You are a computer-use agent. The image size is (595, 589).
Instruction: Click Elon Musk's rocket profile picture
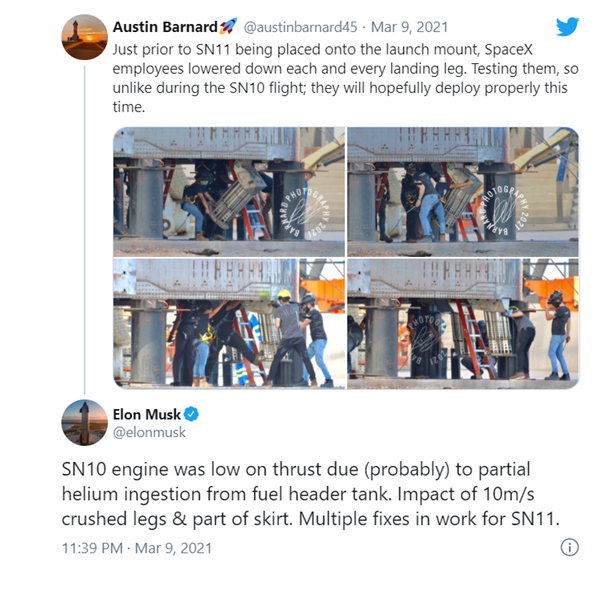[85, 422]
